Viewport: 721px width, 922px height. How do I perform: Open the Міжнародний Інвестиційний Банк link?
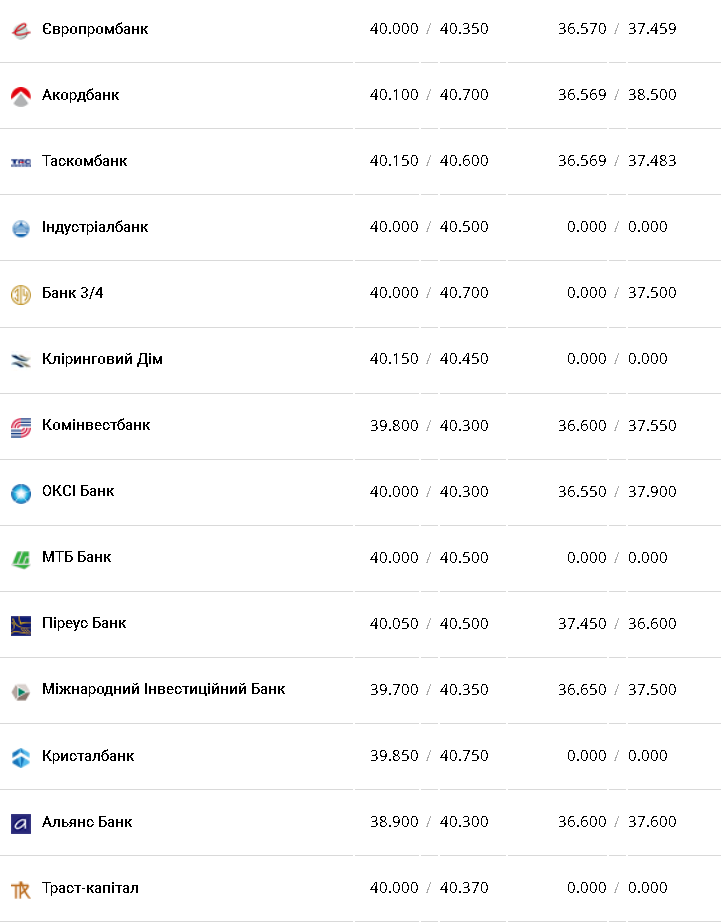coord(163,689)
